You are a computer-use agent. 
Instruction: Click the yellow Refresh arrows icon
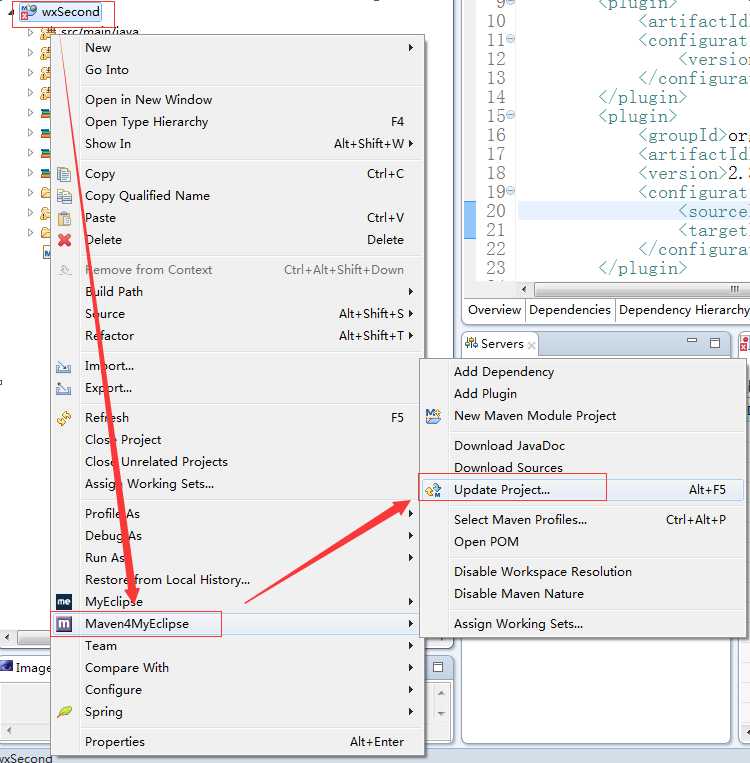tap(64, 418)
